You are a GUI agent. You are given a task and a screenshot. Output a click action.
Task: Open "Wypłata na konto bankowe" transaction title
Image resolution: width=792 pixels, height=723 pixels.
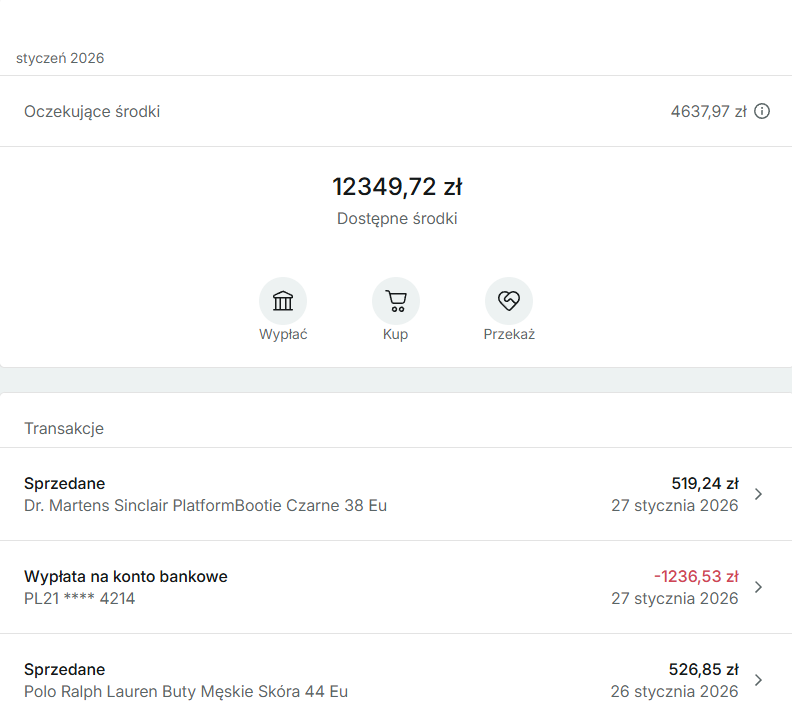click(x=126, y=576)
